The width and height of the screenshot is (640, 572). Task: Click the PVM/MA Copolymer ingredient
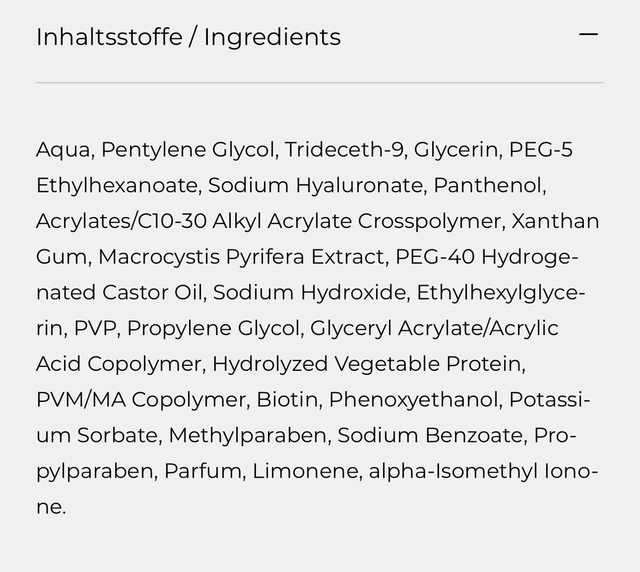pyautogui.click(x=140, y=400)
